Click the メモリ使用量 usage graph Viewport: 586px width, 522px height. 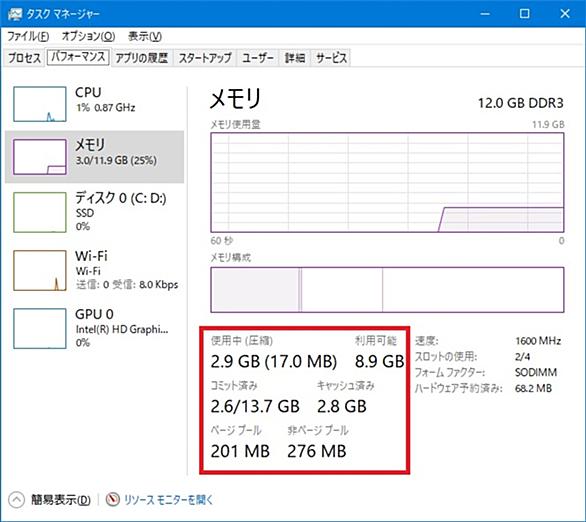coord(387,182)
